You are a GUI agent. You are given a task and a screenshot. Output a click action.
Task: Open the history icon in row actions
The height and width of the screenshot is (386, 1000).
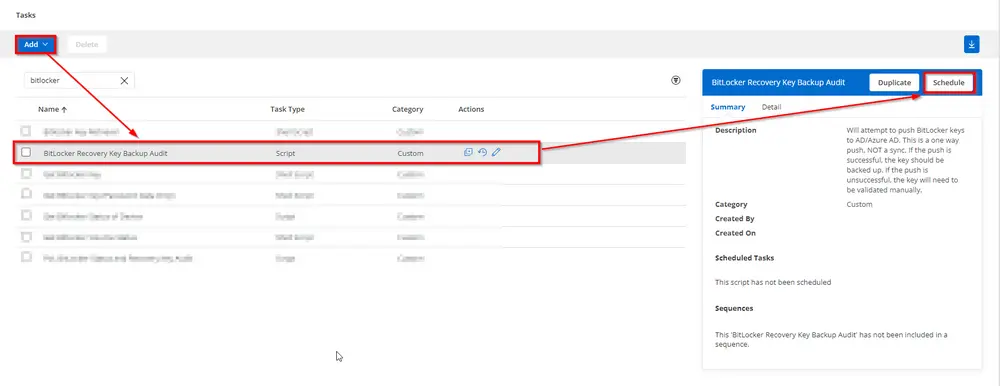[x=482, y=152]
